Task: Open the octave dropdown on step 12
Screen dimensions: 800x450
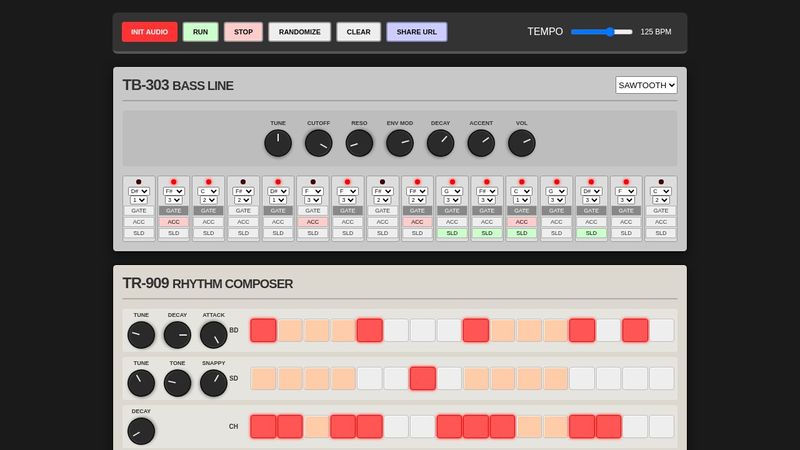Action: (521, 200)
